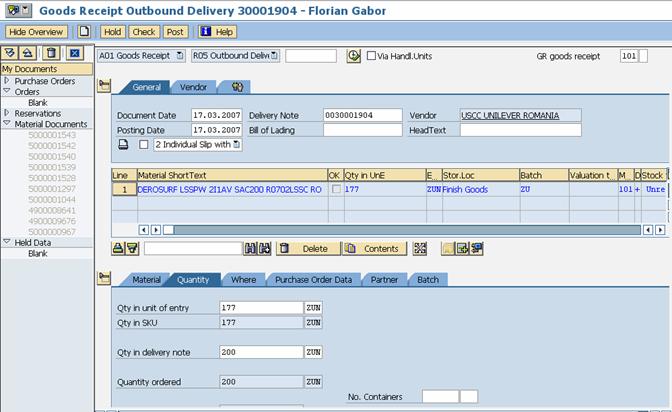Click the Delete button below item table

307,248
